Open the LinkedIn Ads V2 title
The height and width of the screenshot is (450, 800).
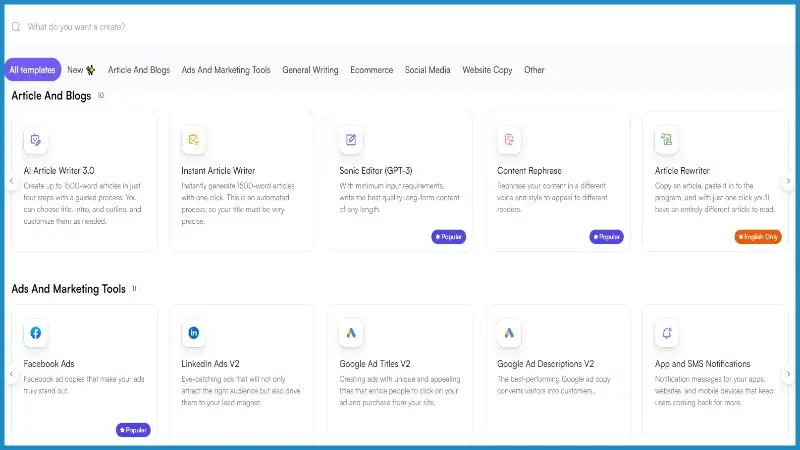pos(210,364)
